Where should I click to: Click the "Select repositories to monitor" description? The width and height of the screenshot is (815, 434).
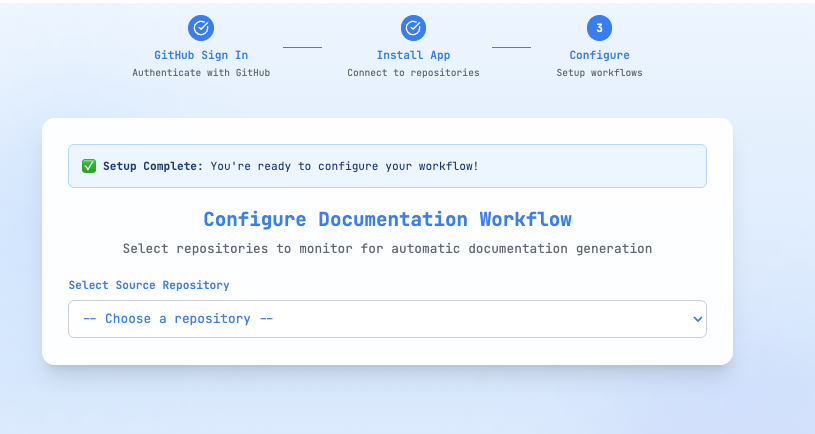(387, 248)
